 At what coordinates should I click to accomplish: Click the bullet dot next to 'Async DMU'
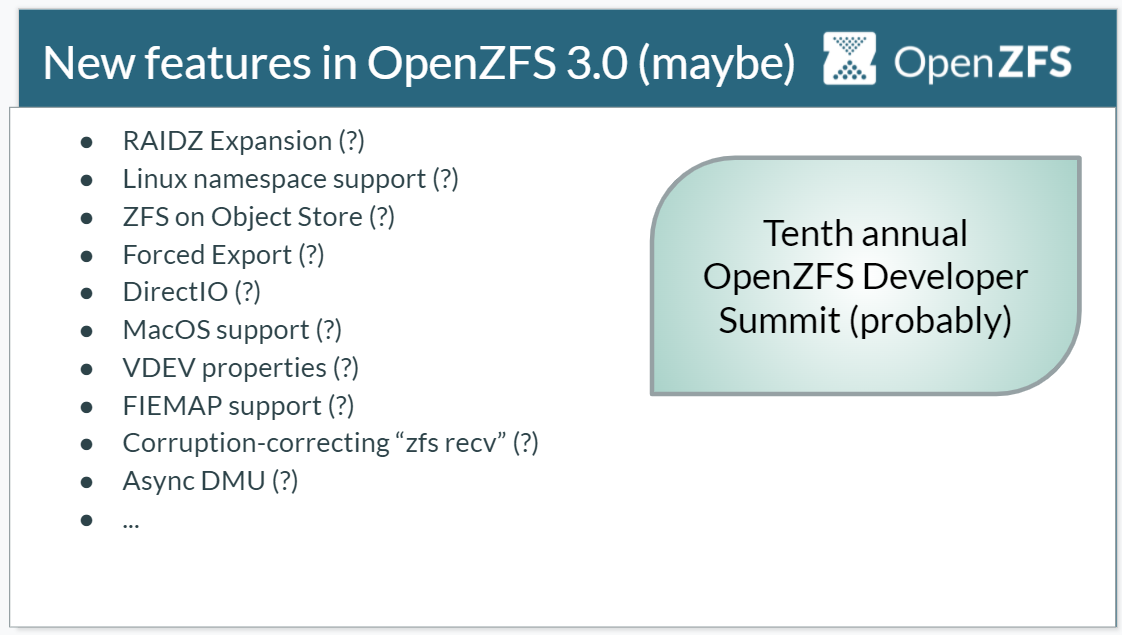[87, 483]
